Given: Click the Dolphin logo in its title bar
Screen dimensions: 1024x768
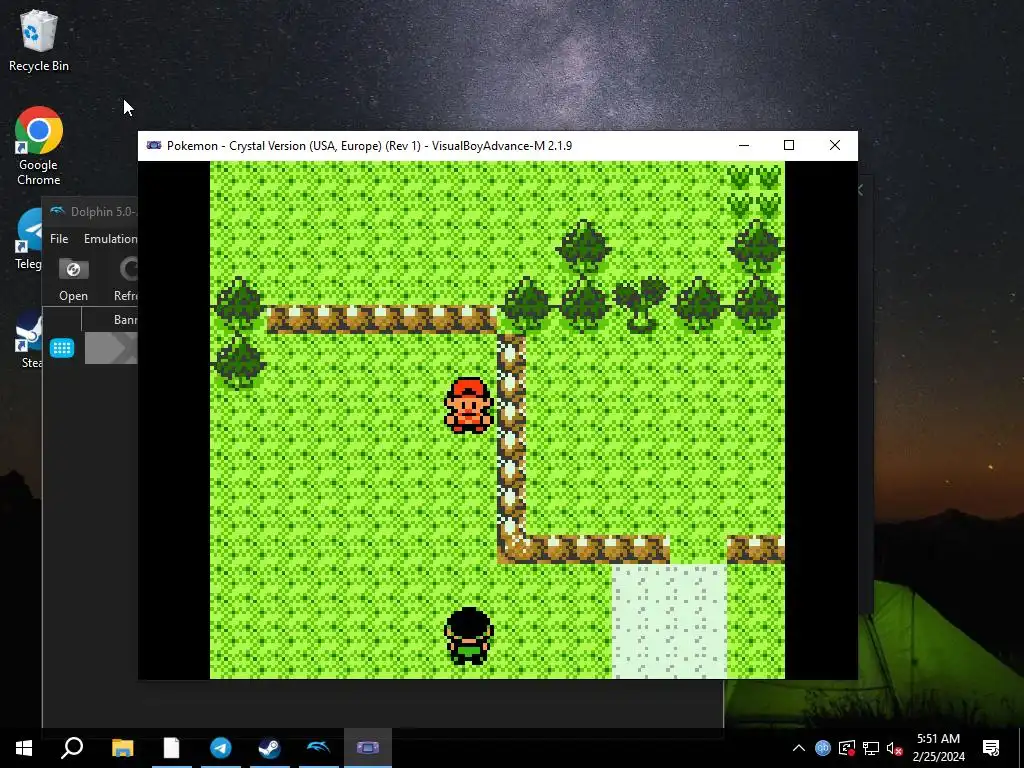Looking at the screenshot, I should (x=58, y=211).
